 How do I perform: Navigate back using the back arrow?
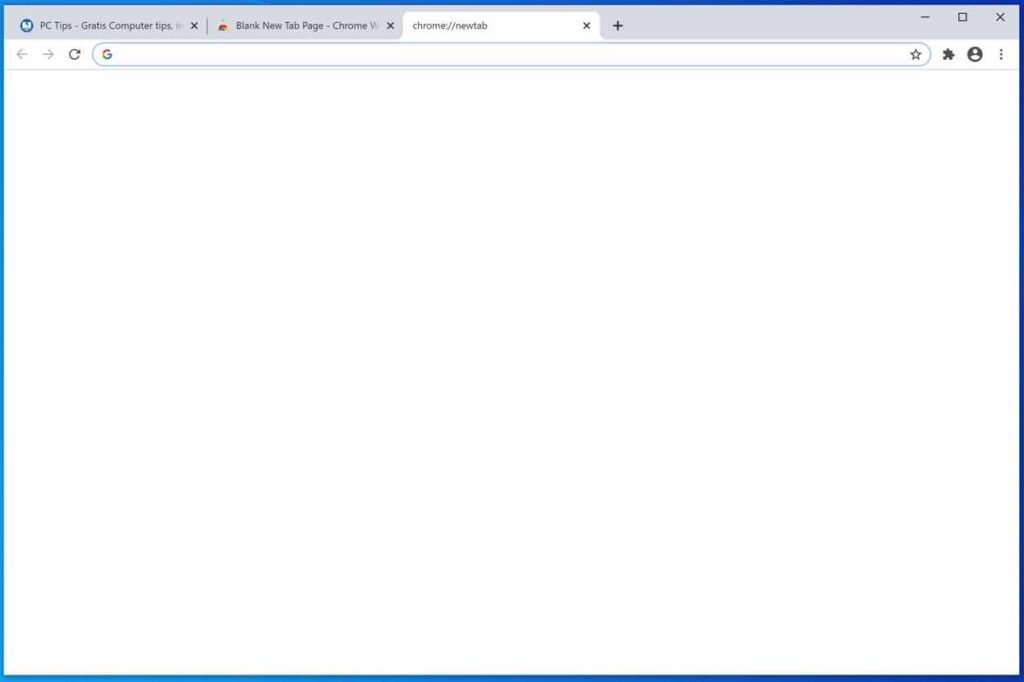click(21, 55)
